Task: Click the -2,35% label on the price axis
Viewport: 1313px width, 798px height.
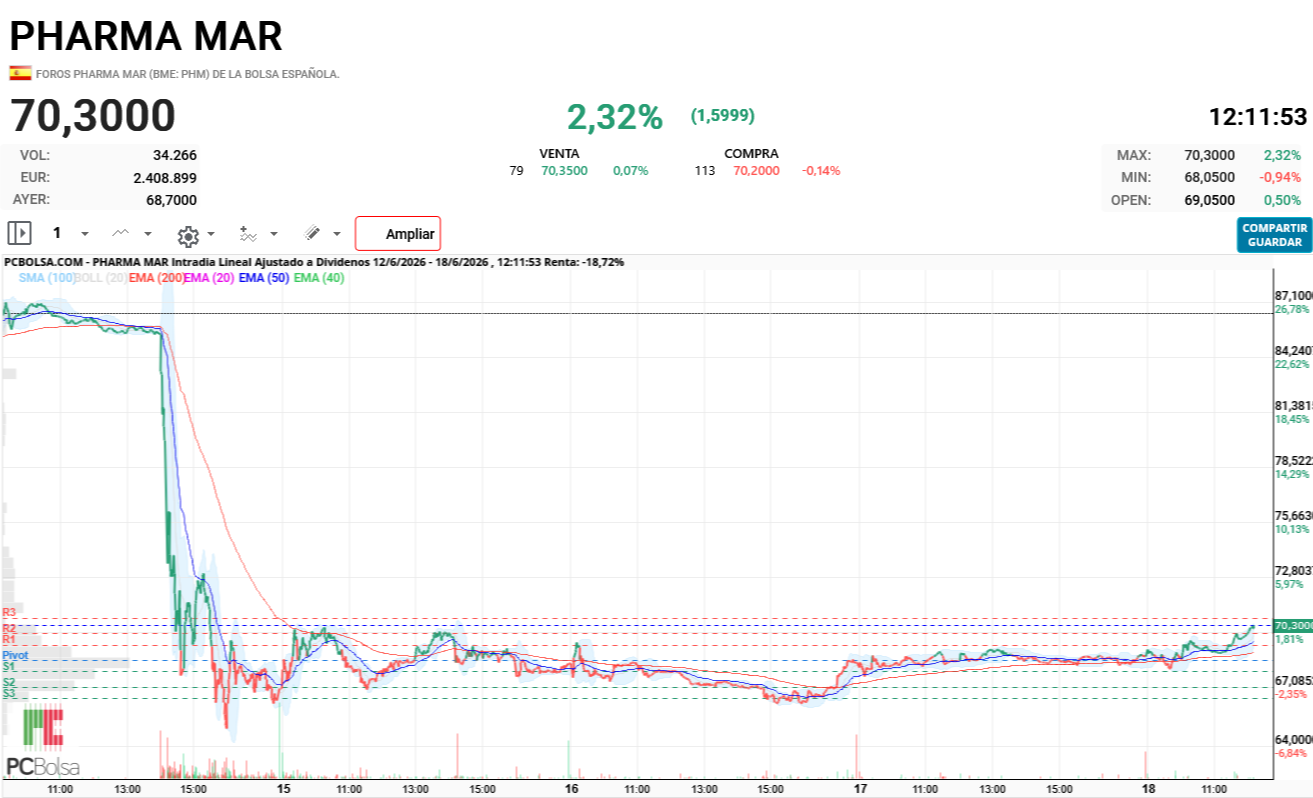Action: pos(1292,693)
